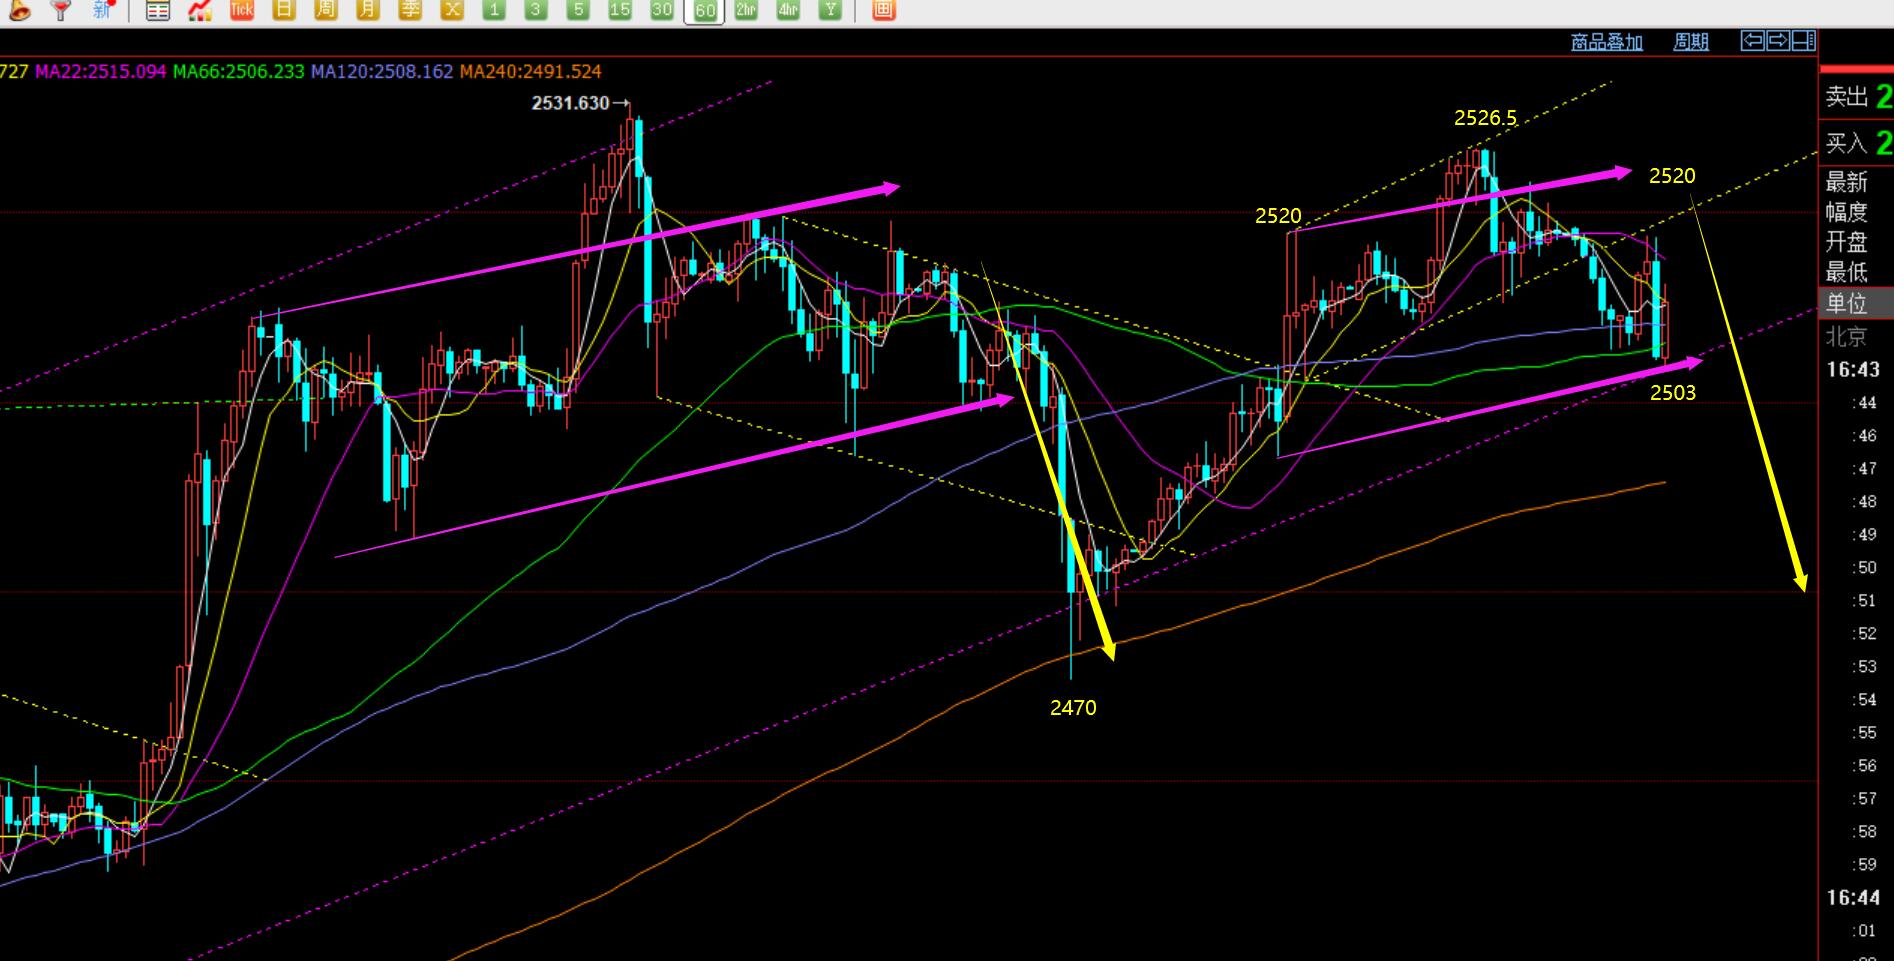
Task: Click the MA240:2491.524 indicator label
Action: (x=531, y=72)
